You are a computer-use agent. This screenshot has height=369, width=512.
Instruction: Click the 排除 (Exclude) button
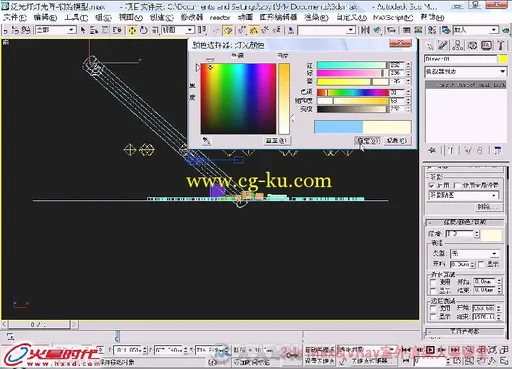click(x=488, y=207)
